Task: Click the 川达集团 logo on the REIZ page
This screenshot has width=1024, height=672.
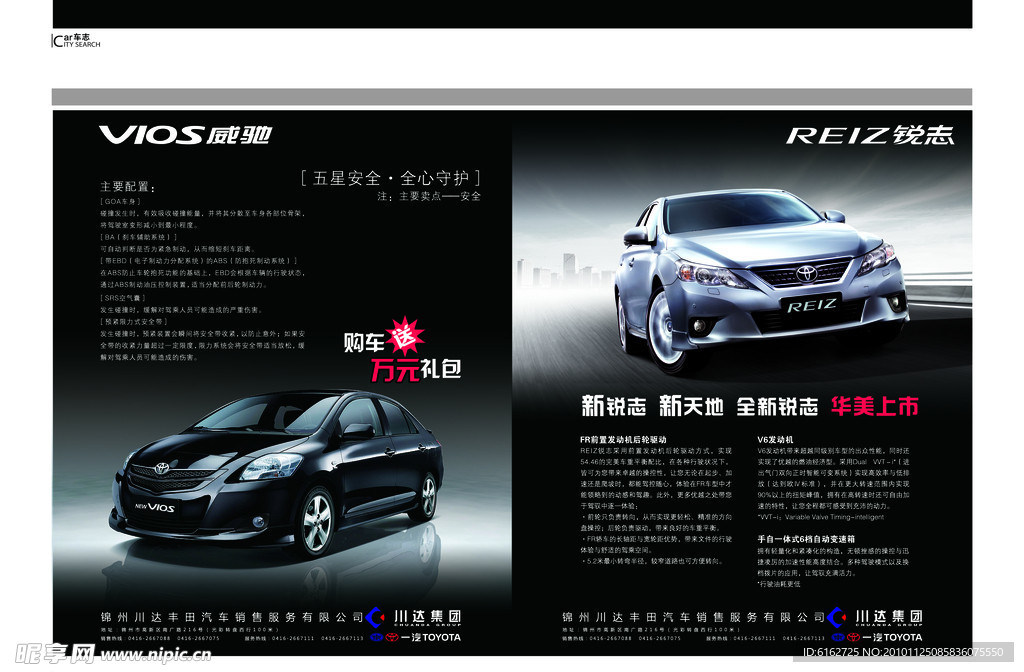Action: pyautogui.click(x=875, y=617)
